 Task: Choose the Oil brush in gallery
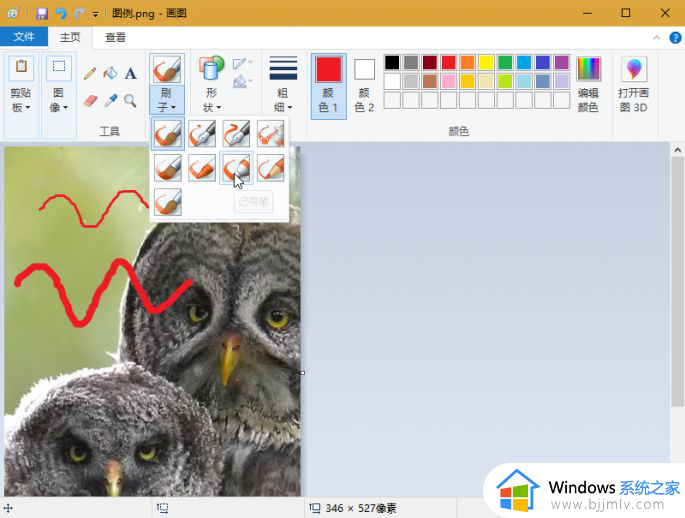coord(168,168)
